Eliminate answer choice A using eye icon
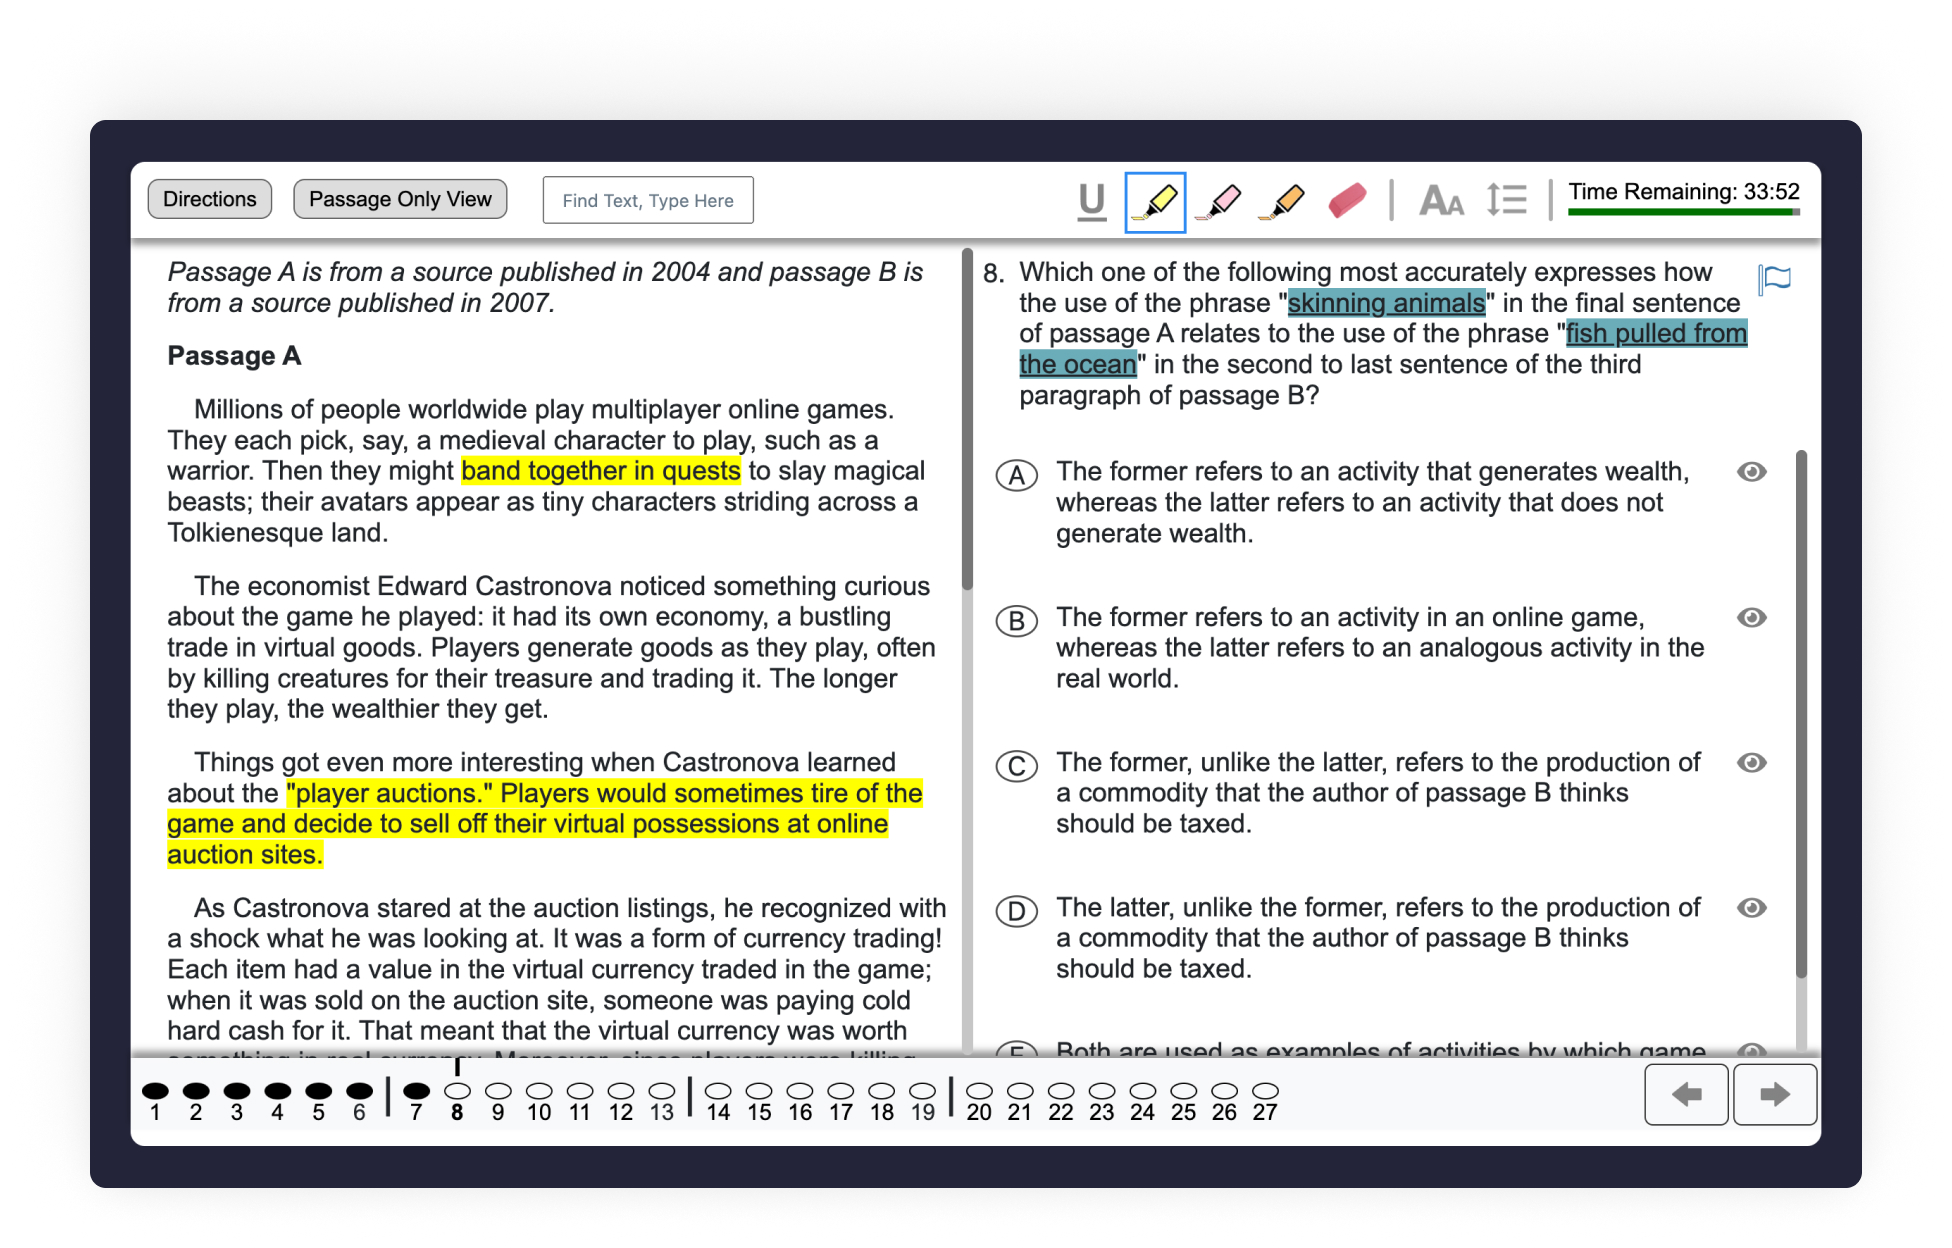The image size is (1952, 1248). (x=1751, y=472)
